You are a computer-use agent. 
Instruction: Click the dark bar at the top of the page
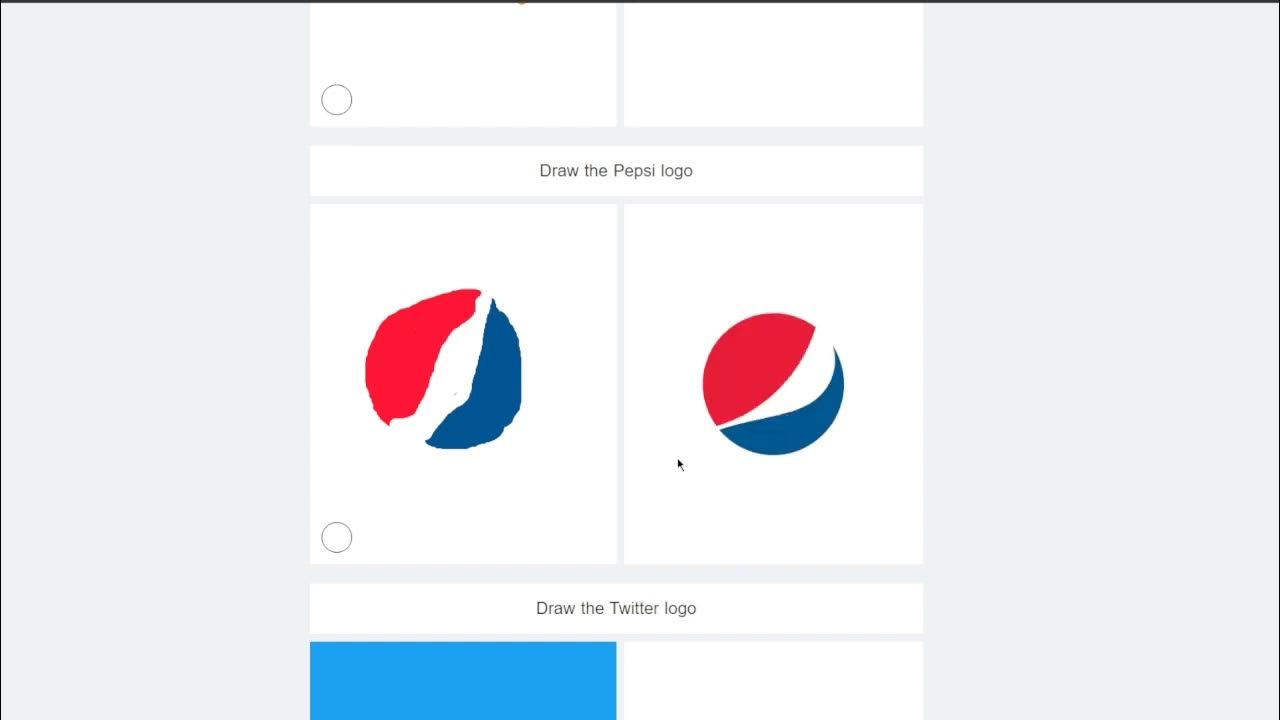point(640,1)
